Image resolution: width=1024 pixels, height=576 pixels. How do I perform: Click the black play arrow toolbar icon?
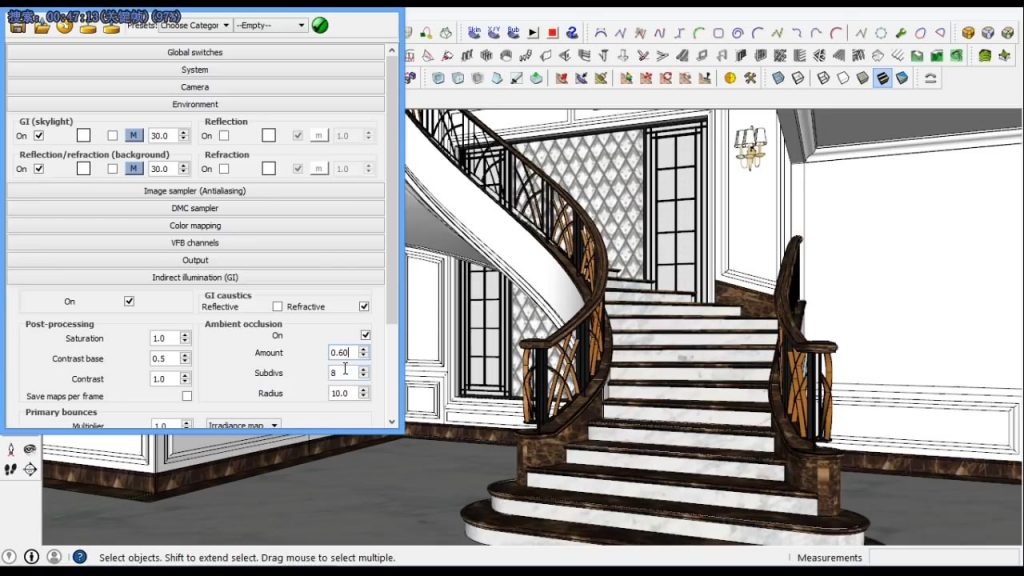click(533, 32)
